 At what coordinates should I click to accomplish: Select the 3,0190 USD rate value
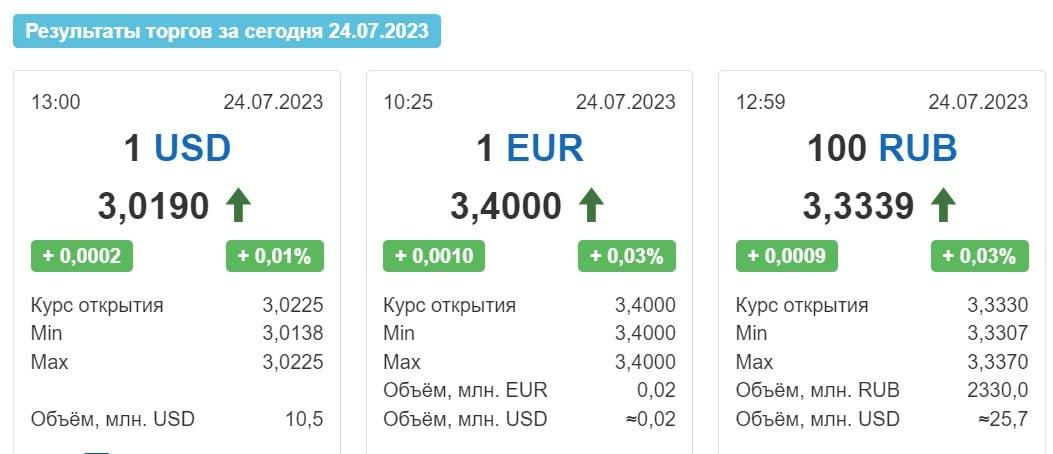154,206
